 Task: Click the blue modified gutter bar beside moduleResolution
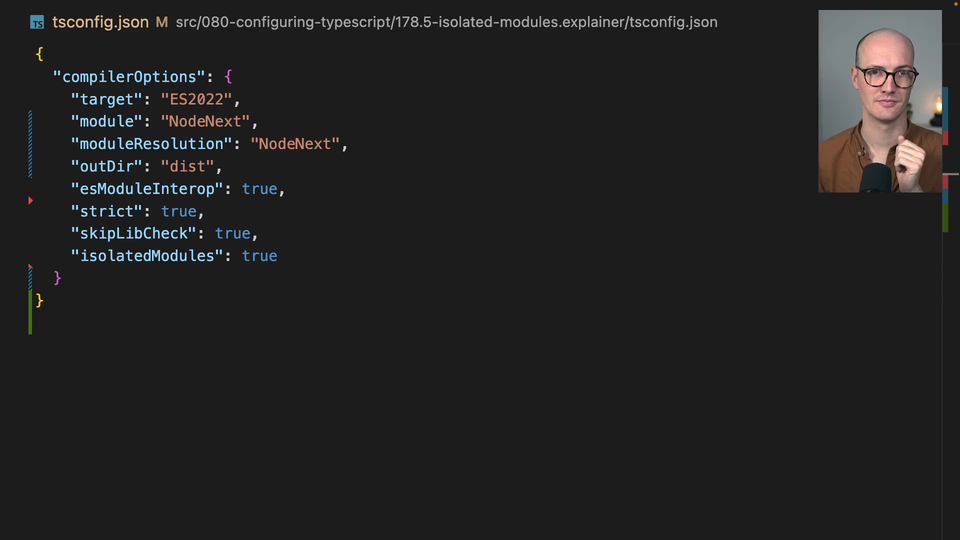click(31, 144)
